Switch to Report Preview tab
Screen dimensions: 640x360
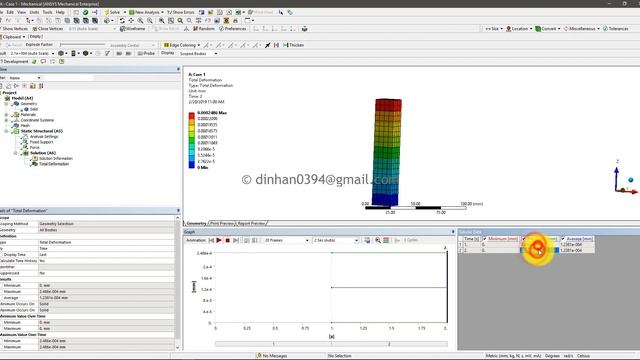[x=251, y=223]
